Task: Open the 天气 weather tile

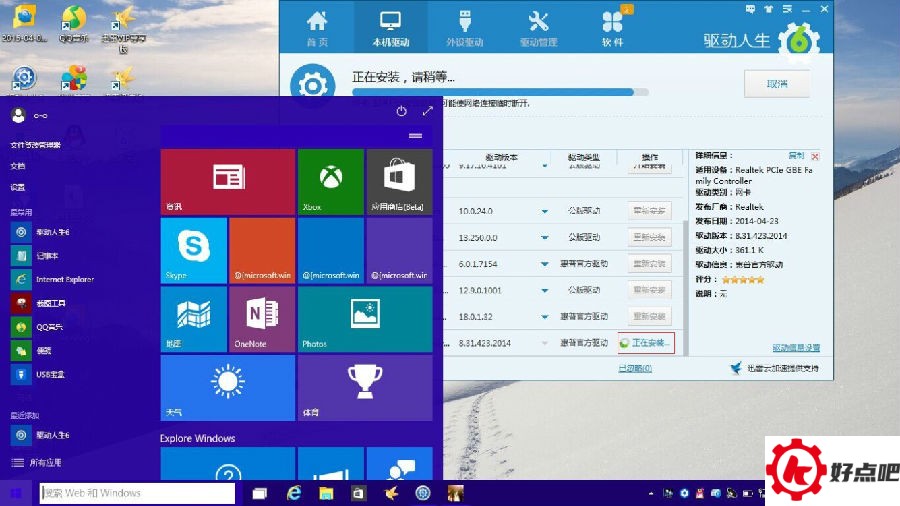Action: point(228,388)
